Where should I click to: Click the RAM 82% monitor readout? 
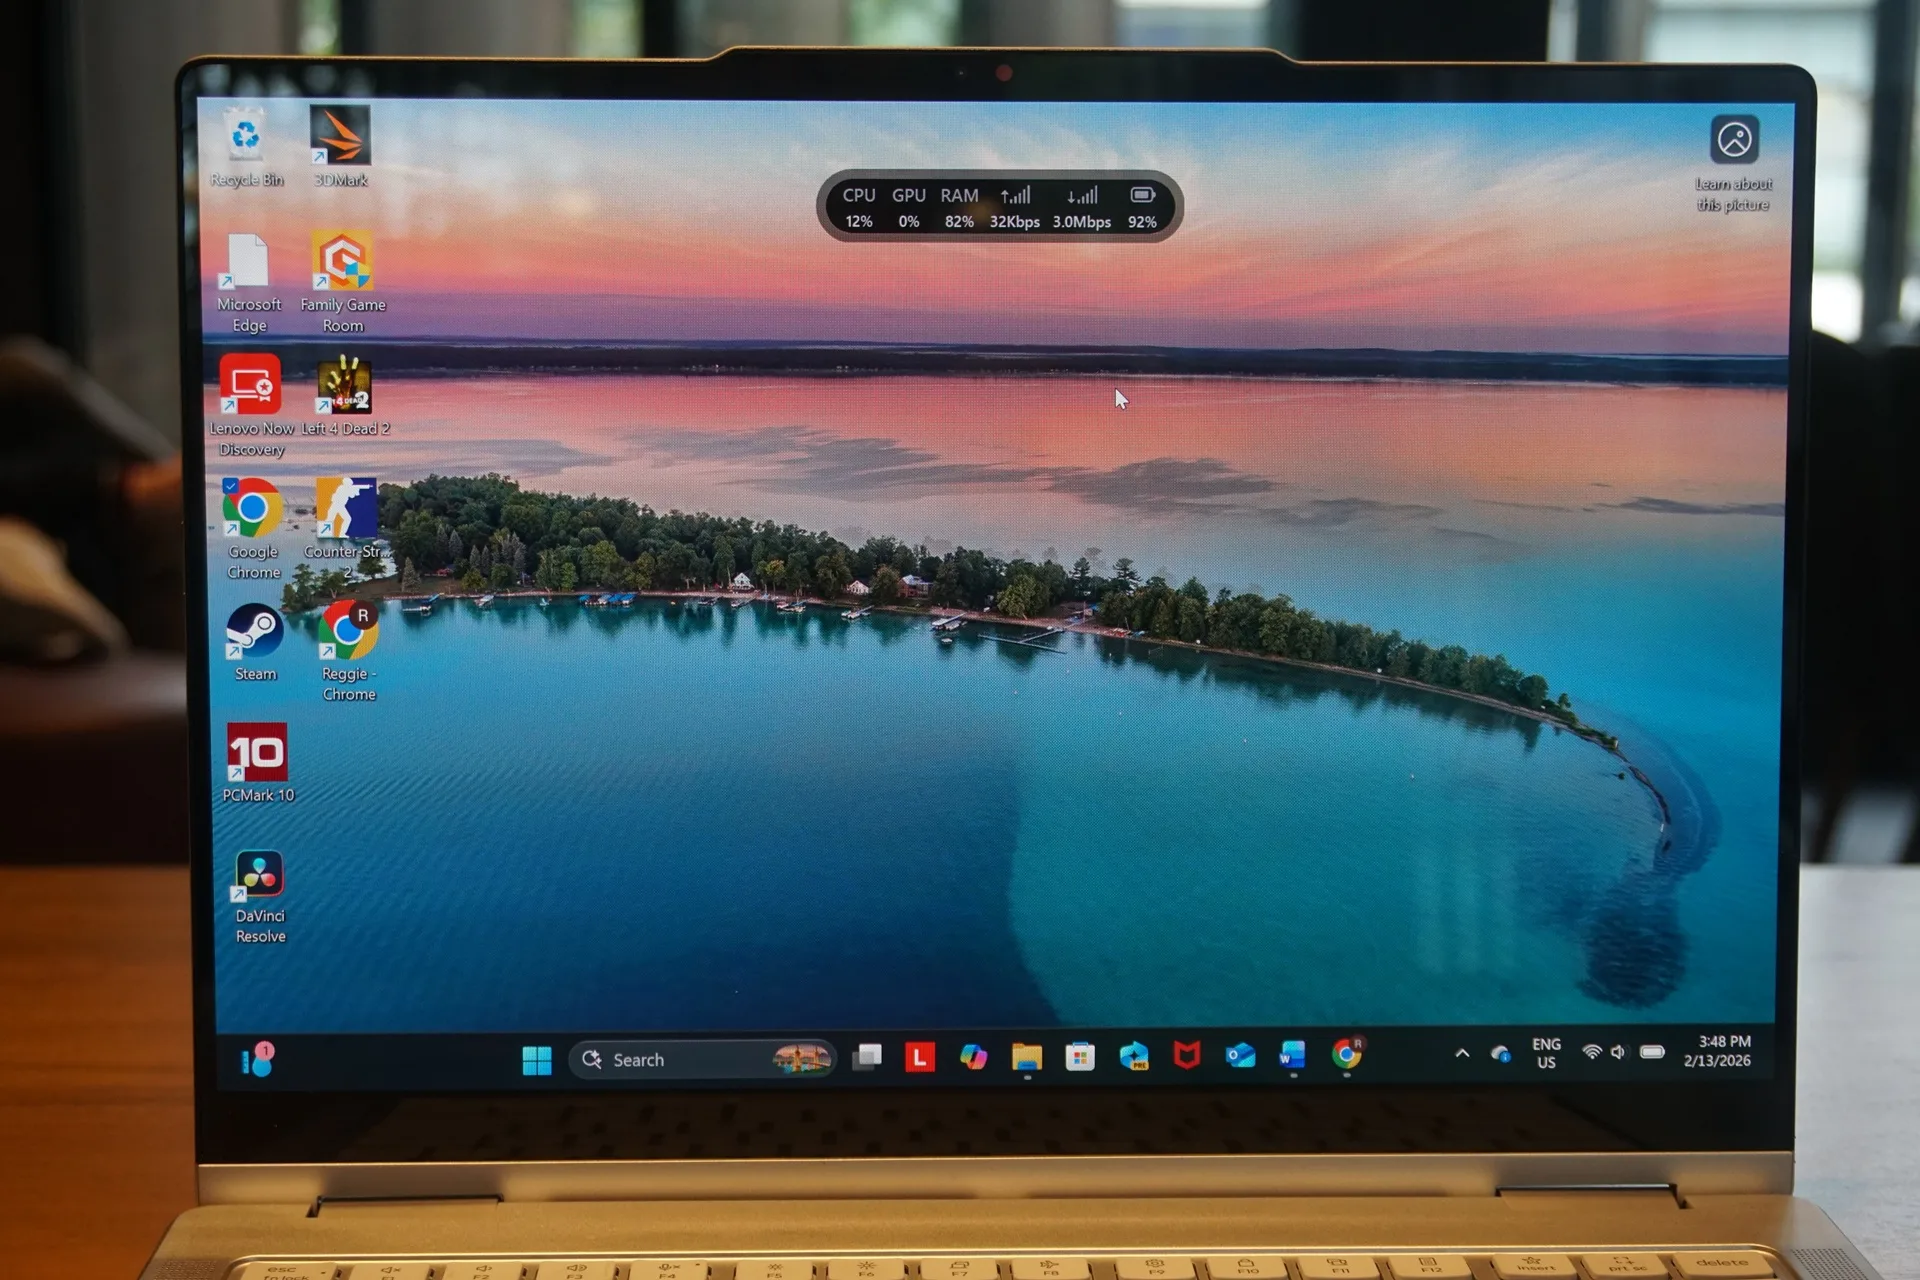(959, 207)
